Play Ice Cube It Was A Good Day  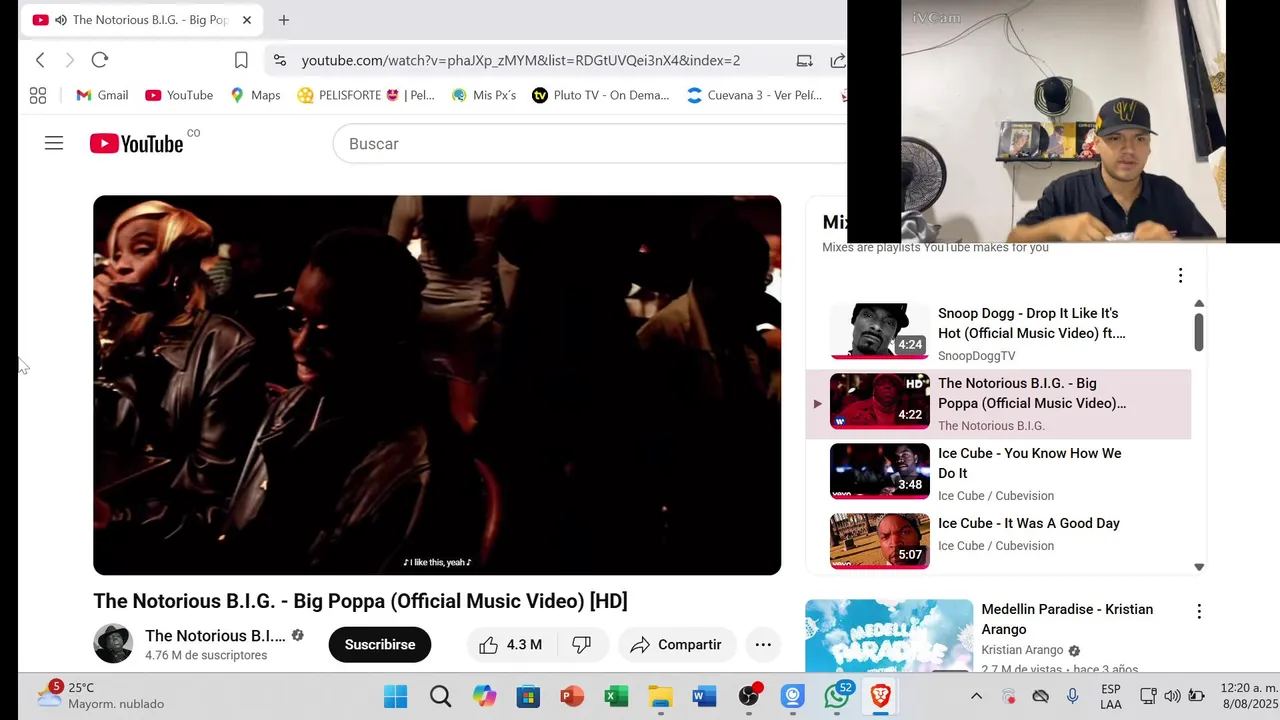(x=1010, y=541)
